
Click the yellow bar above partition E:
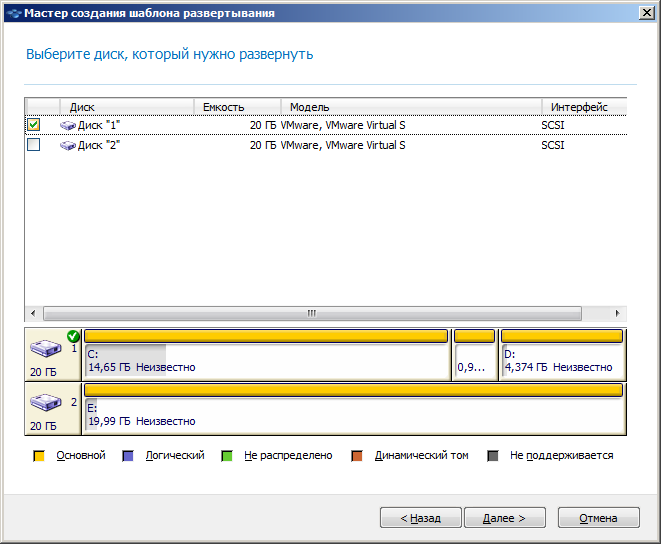(354, 390)
